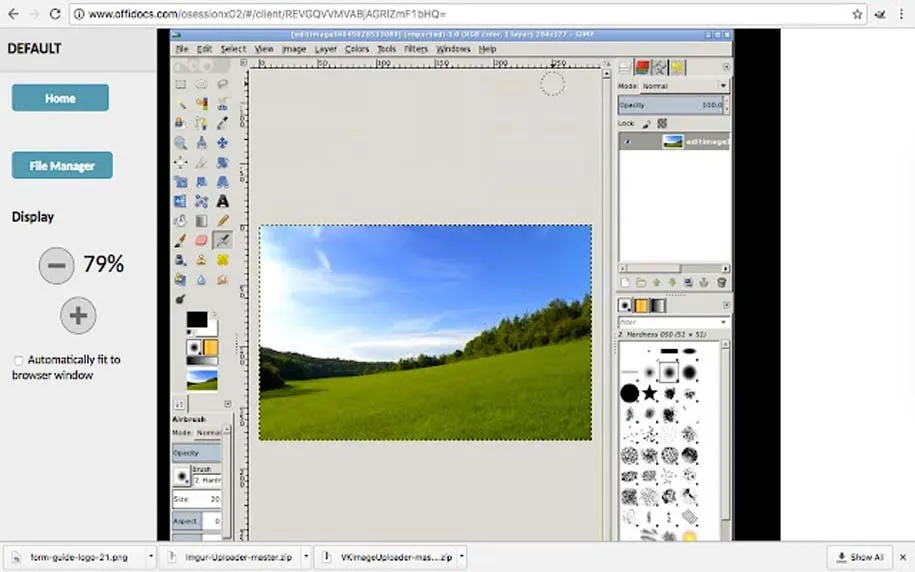915x572 pixels.
Task: Click the delete layer trash icon
Action: [x=721, y=283]
